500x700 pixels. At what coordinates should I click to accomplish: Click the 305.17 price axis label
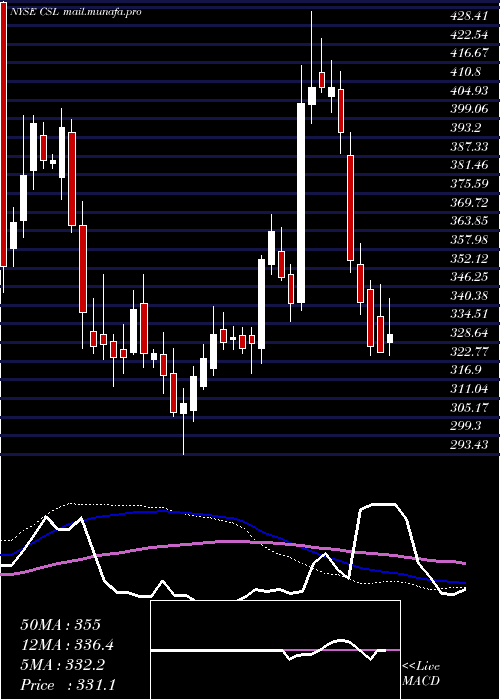click(x=468, y=408)
